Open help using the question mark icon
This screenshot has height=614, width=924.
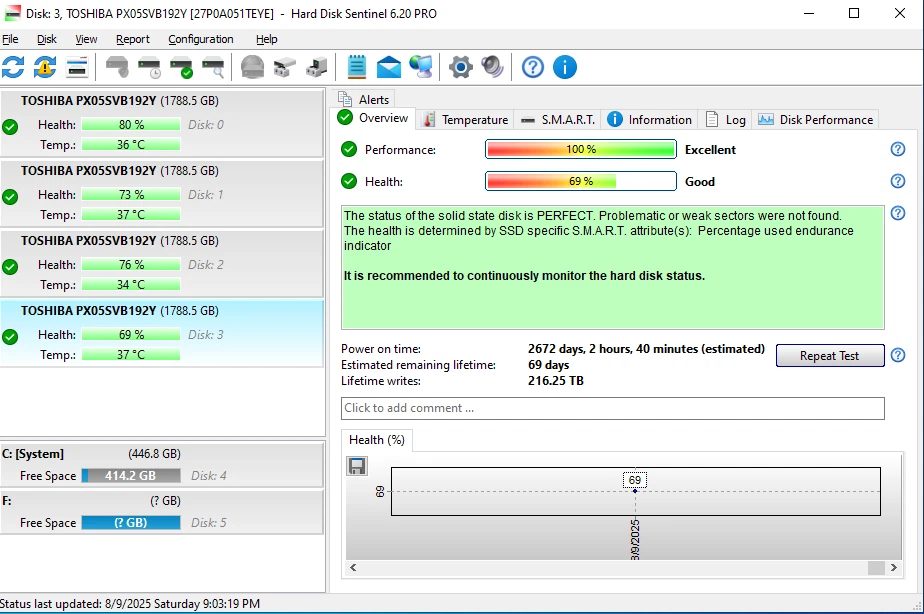coord(532,67)
